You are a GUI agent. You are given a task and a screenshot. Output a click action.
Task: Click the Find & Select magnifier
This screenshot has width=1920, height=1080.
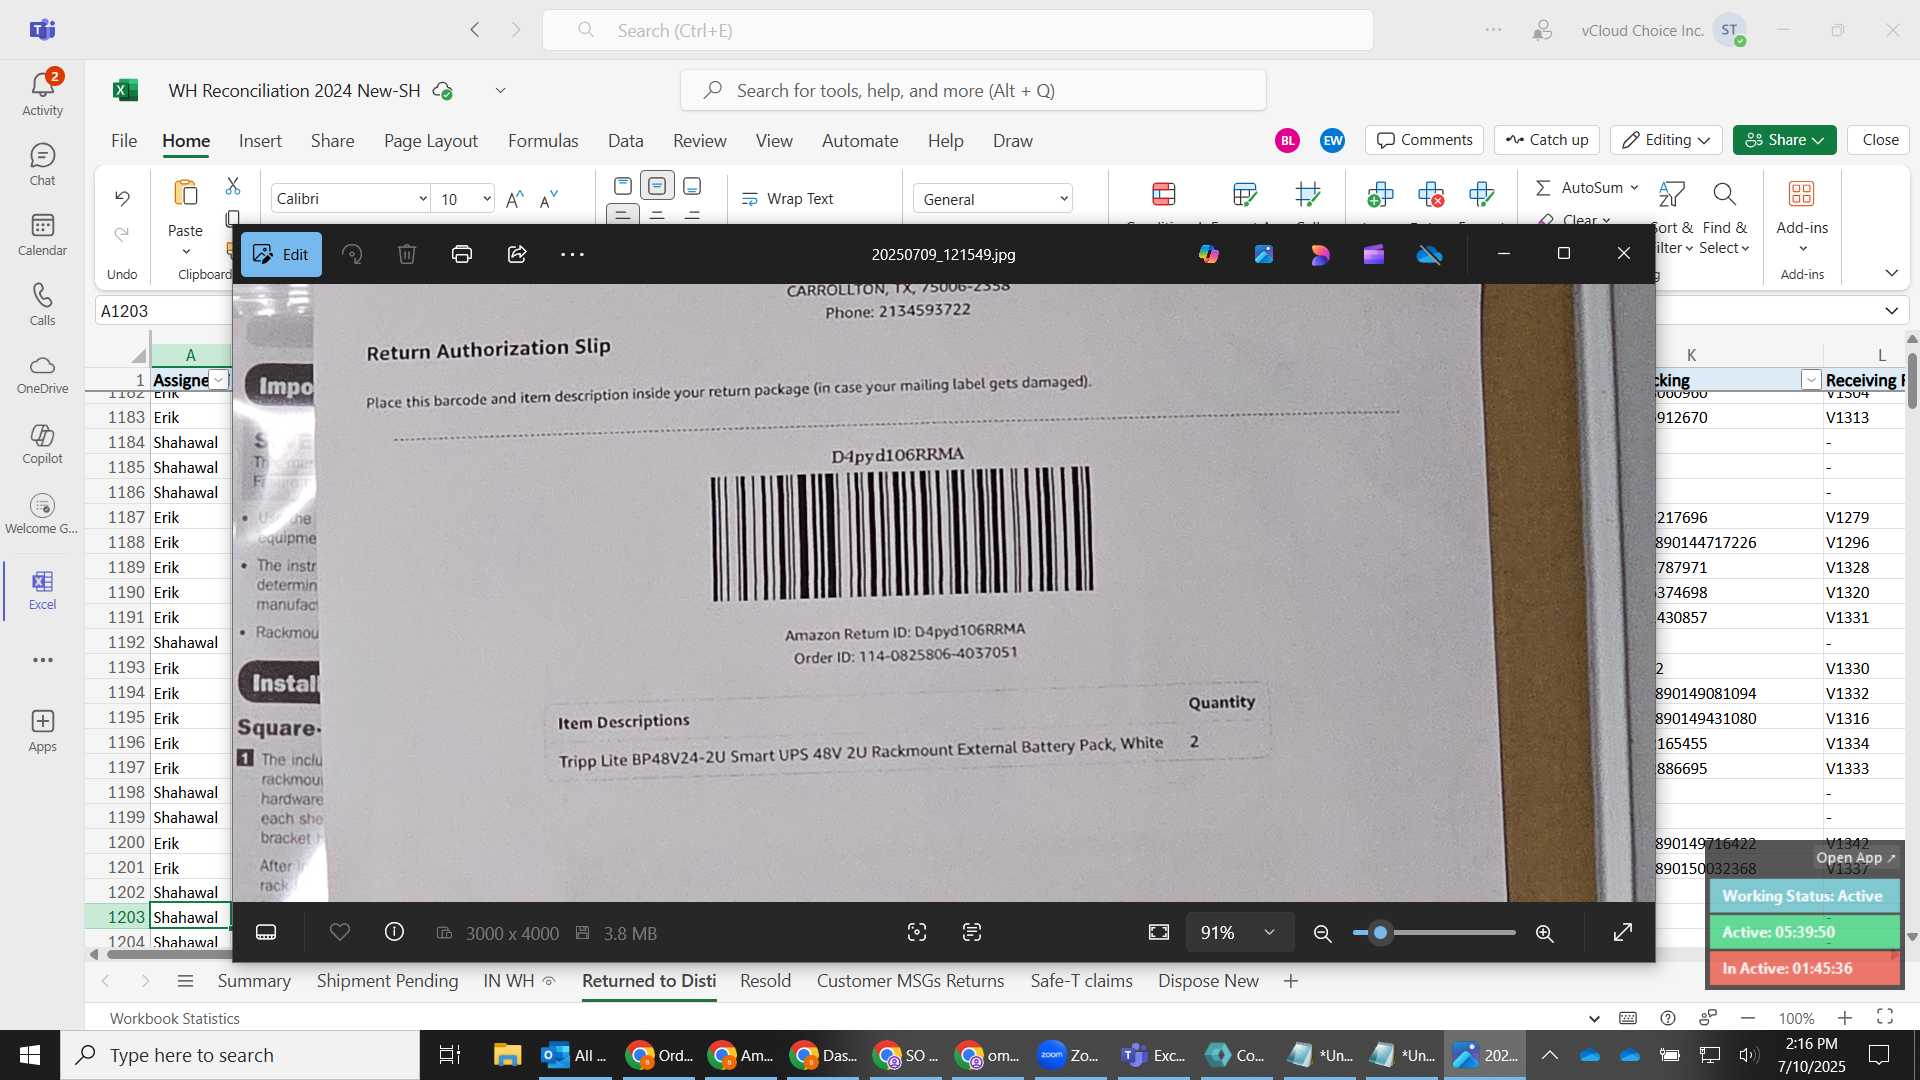[1724, 193]
